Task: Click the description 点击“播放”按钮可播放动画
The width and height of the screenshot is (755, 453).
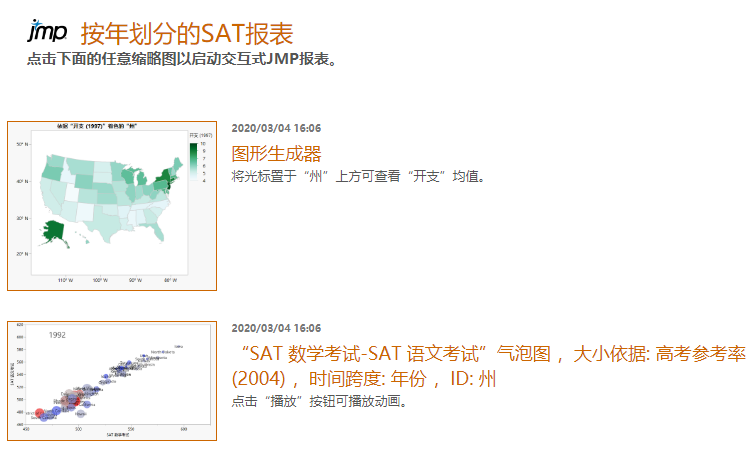Action: point(319,401)
